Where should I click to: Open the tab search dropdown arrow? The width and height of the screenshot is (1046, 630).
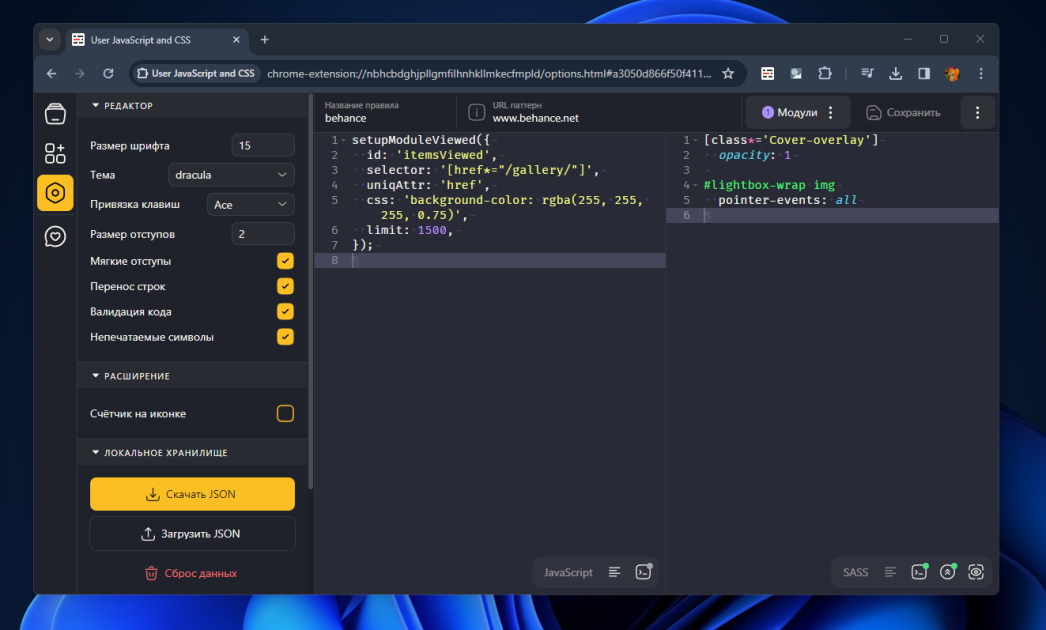coord(49,40)
